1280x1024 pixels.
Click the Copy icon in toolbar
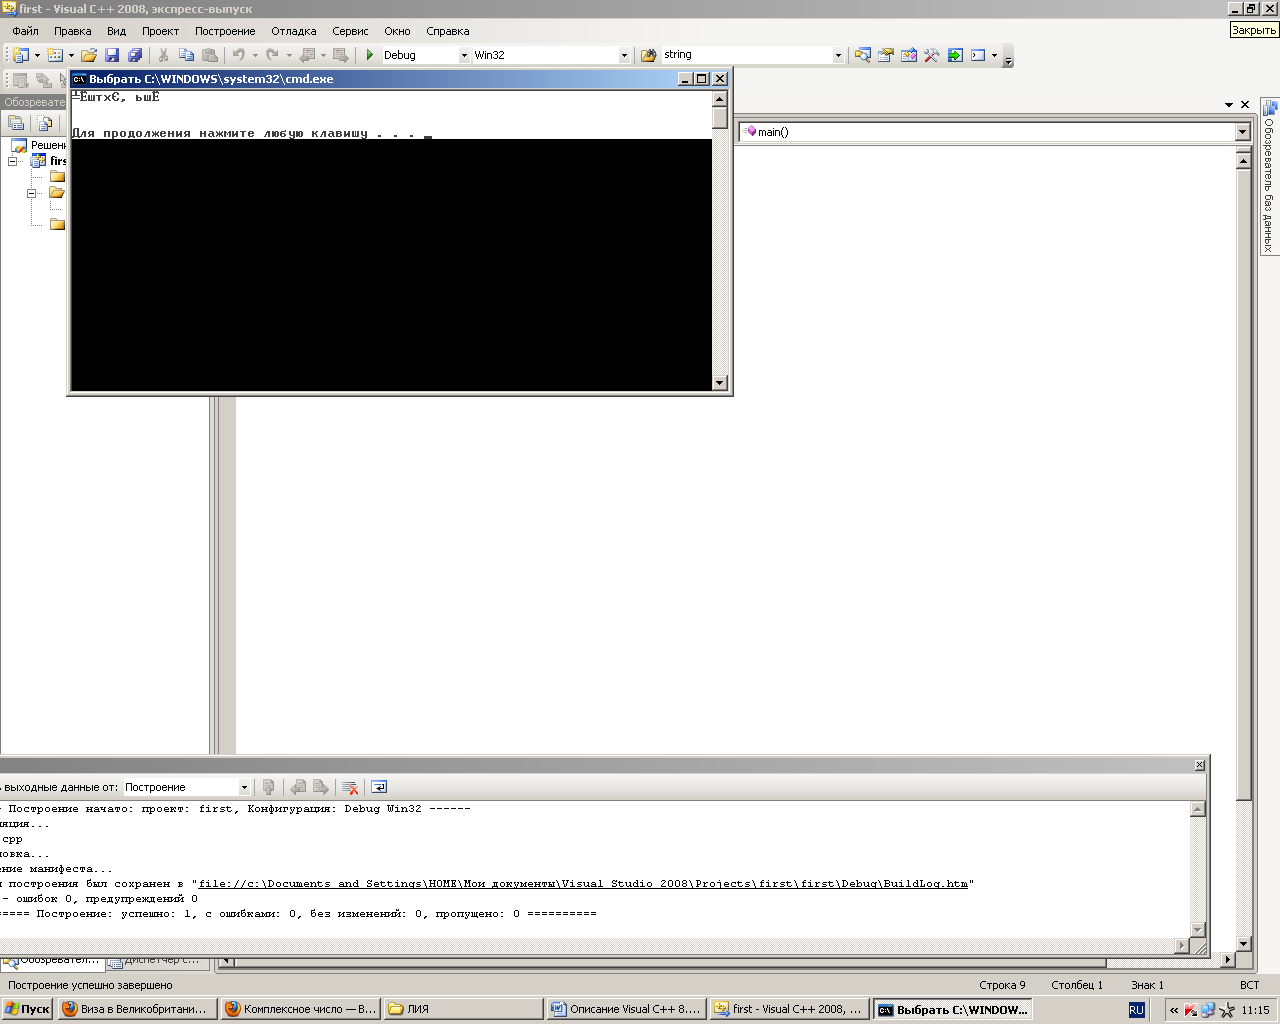[x=186, y=55]
